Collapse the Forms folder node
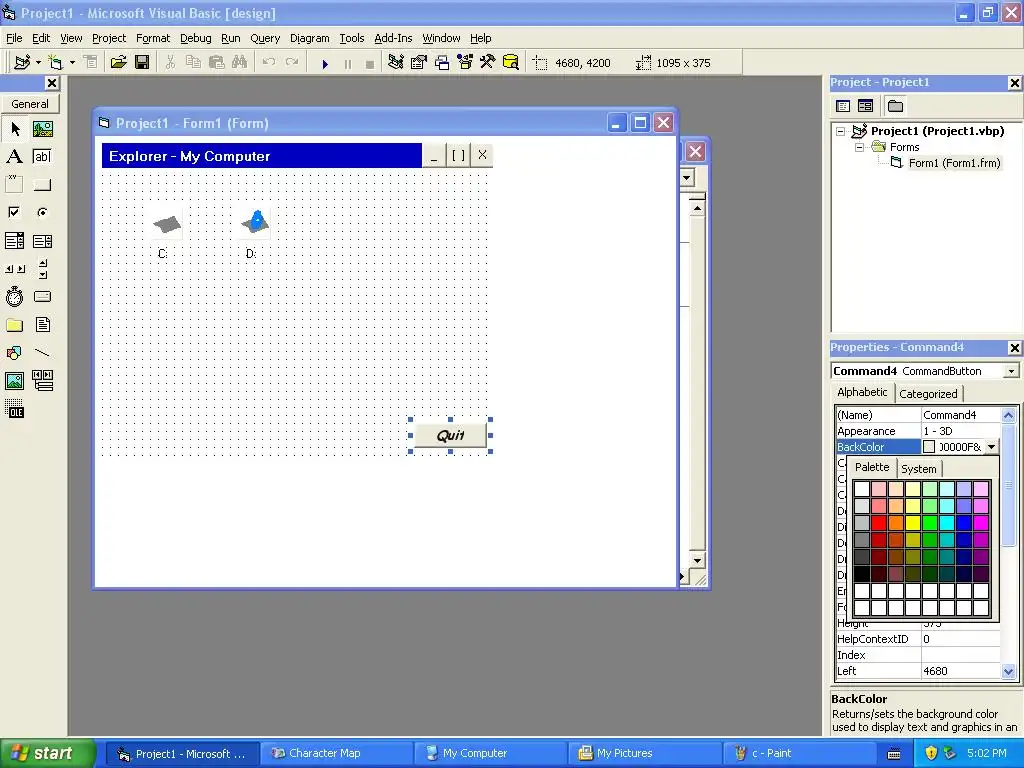The width and height of the screenshot is (1024, 768). (859, 148)
